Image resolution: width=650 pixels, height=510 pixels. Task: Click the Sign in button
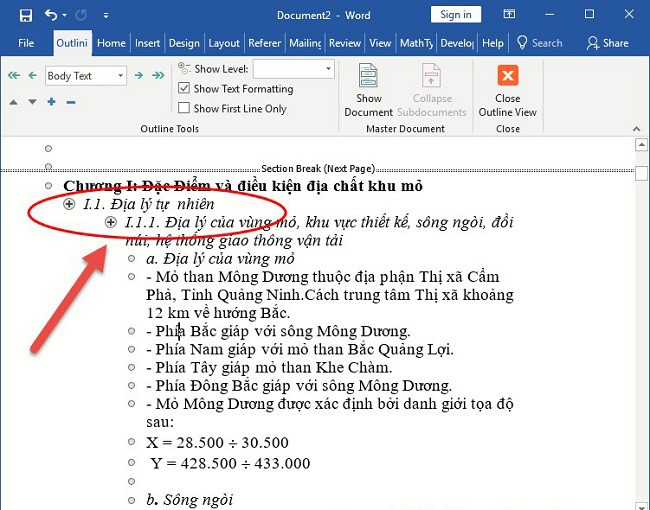pos(456,15)
